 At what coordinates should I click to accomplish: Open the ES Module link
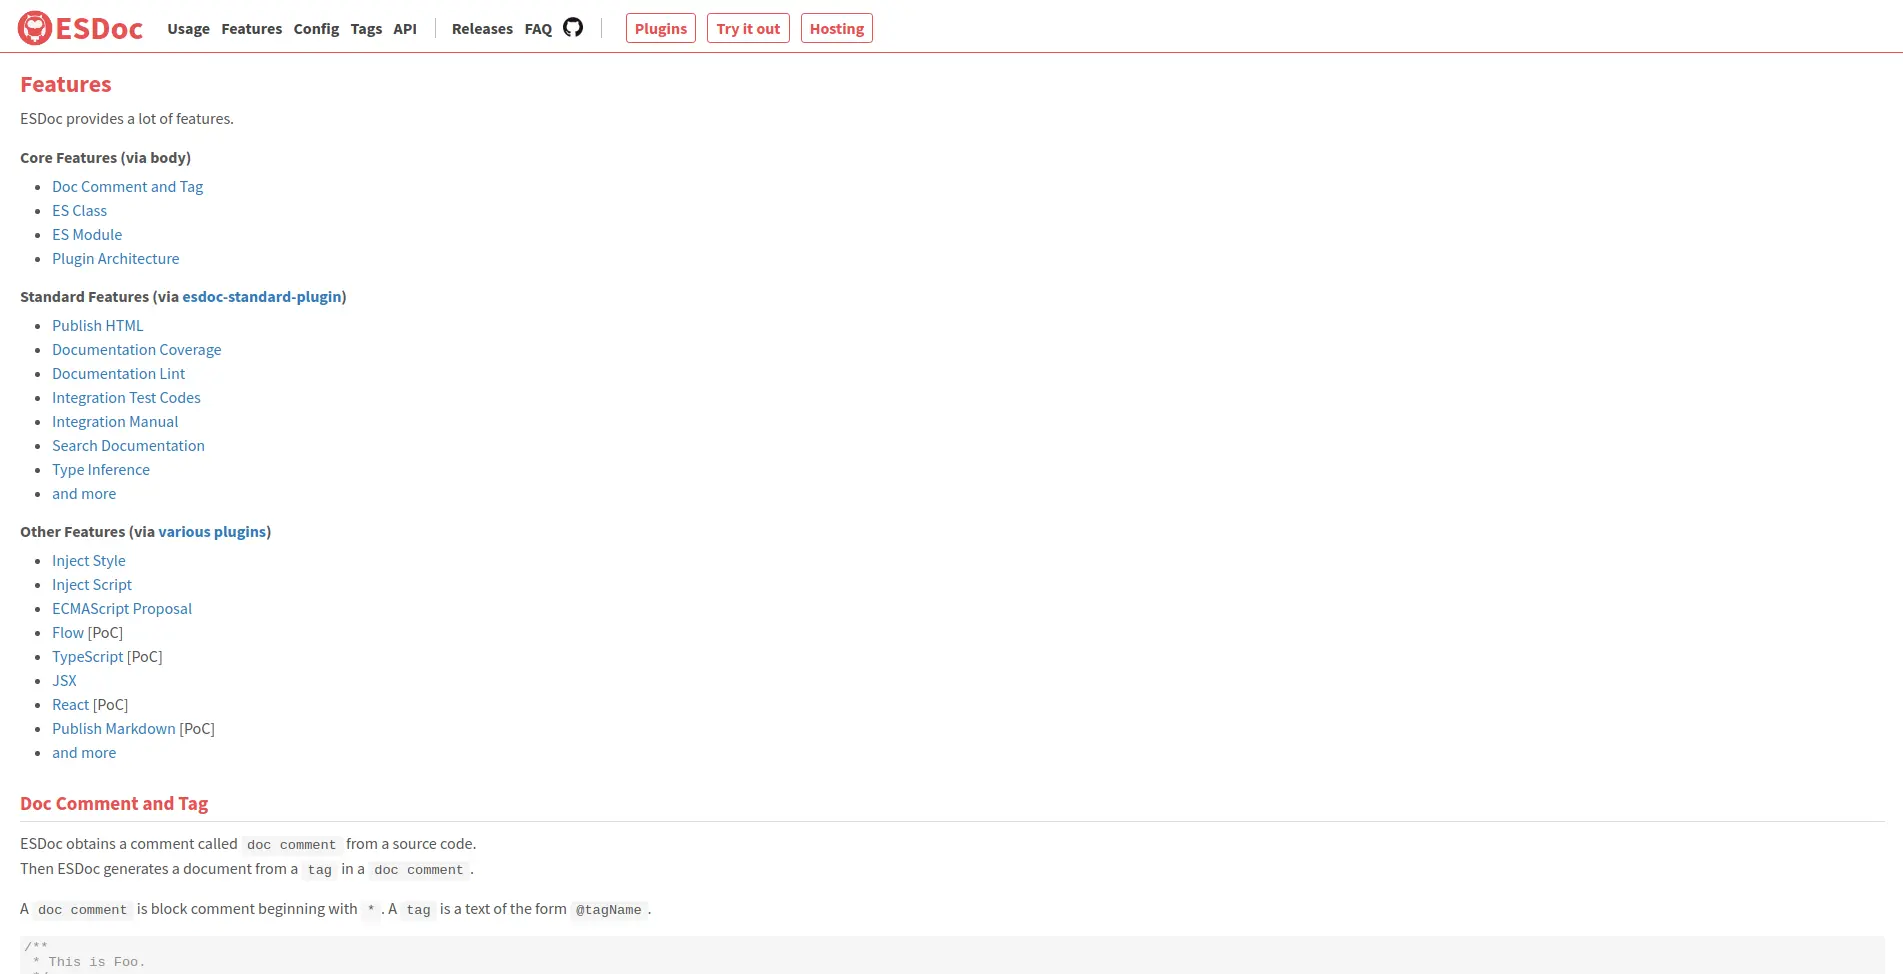87,235
